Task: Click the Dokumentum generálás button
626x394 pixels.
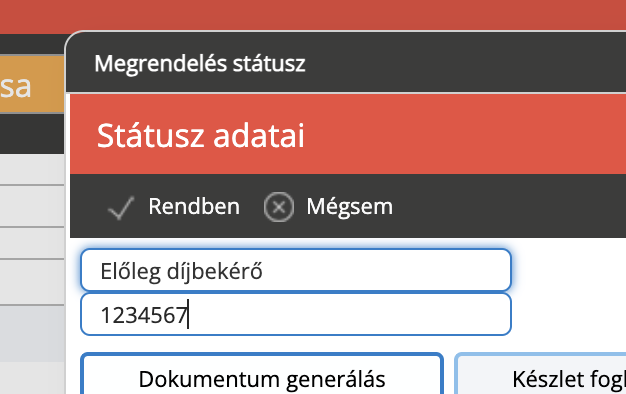Action: [262, 374]
